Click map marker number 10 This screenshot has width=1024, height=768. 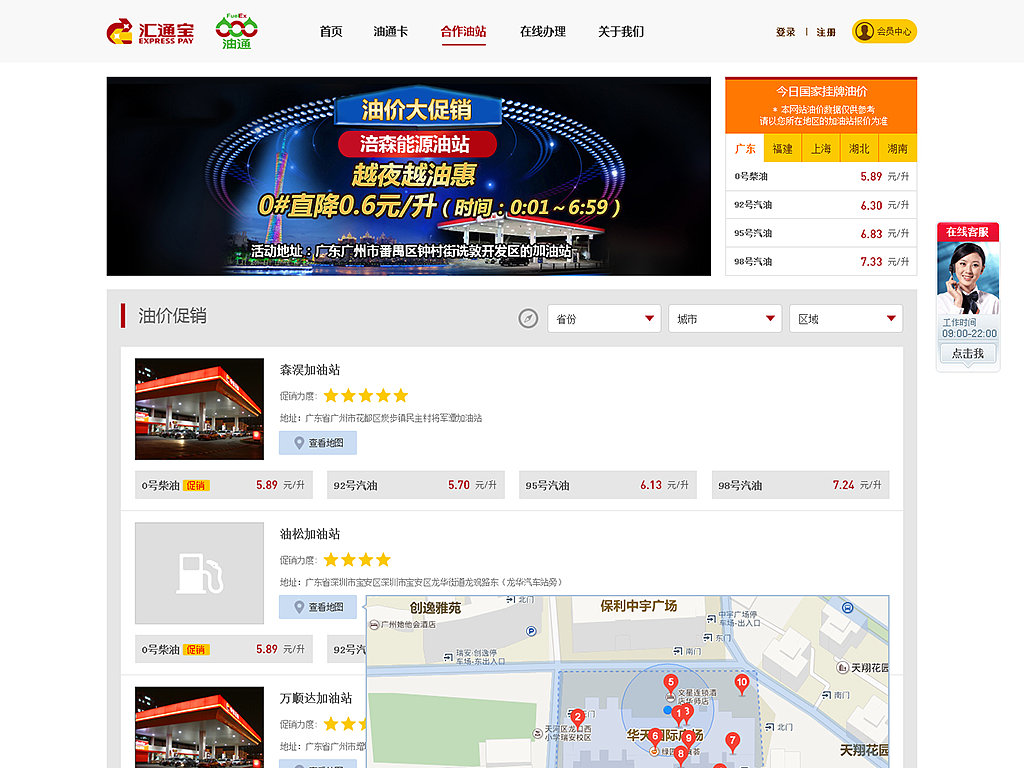pyautogui.click(x=742, y=684)
